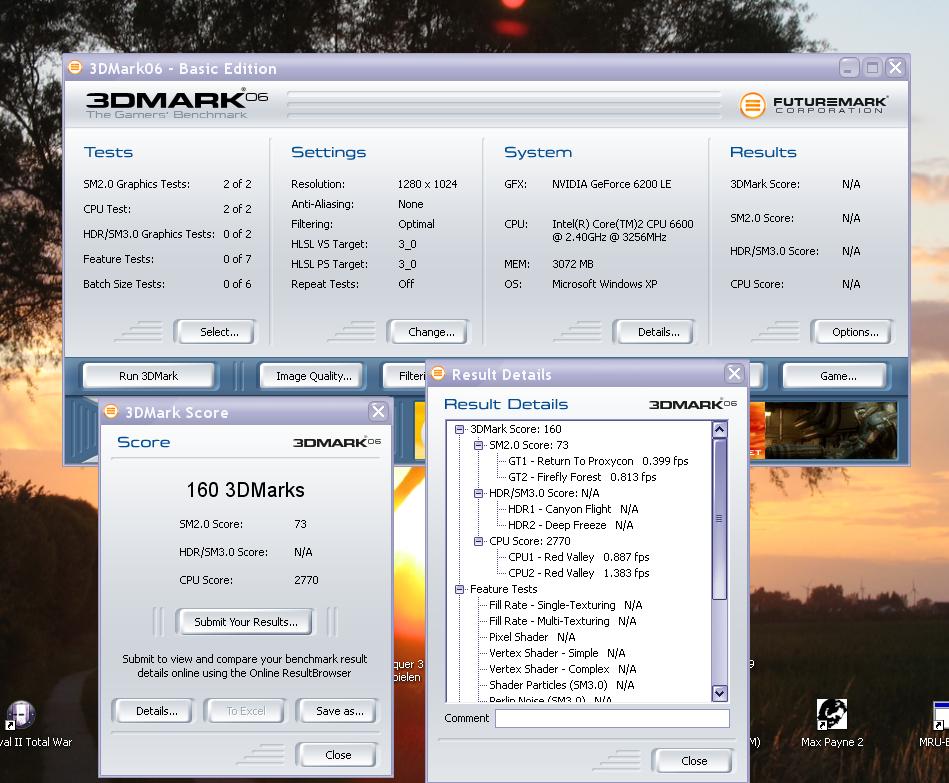
Task: Click CPU Score value '2770'
Action: [x=306, y=580]
